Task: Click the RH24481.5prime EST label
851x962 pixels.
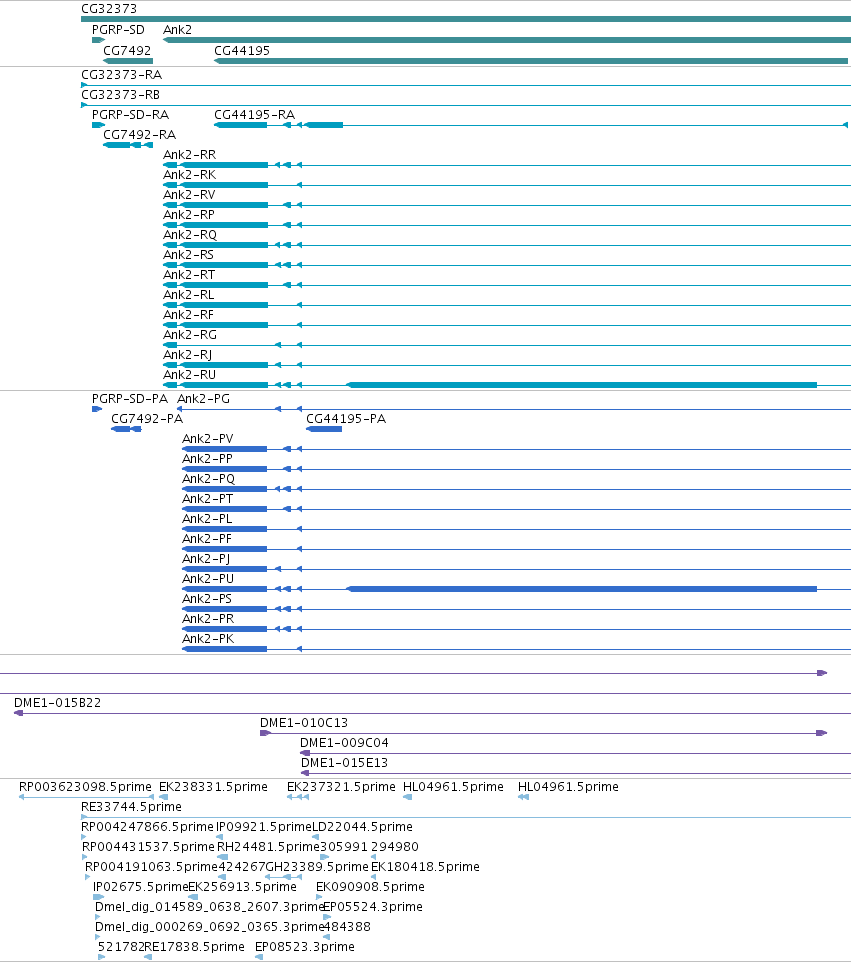Action: click(x=269, y=847)
